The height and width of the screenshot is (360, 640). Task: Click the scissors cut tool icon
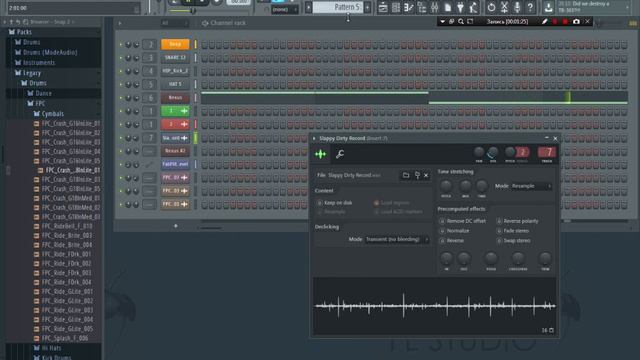tap(504, 7)
